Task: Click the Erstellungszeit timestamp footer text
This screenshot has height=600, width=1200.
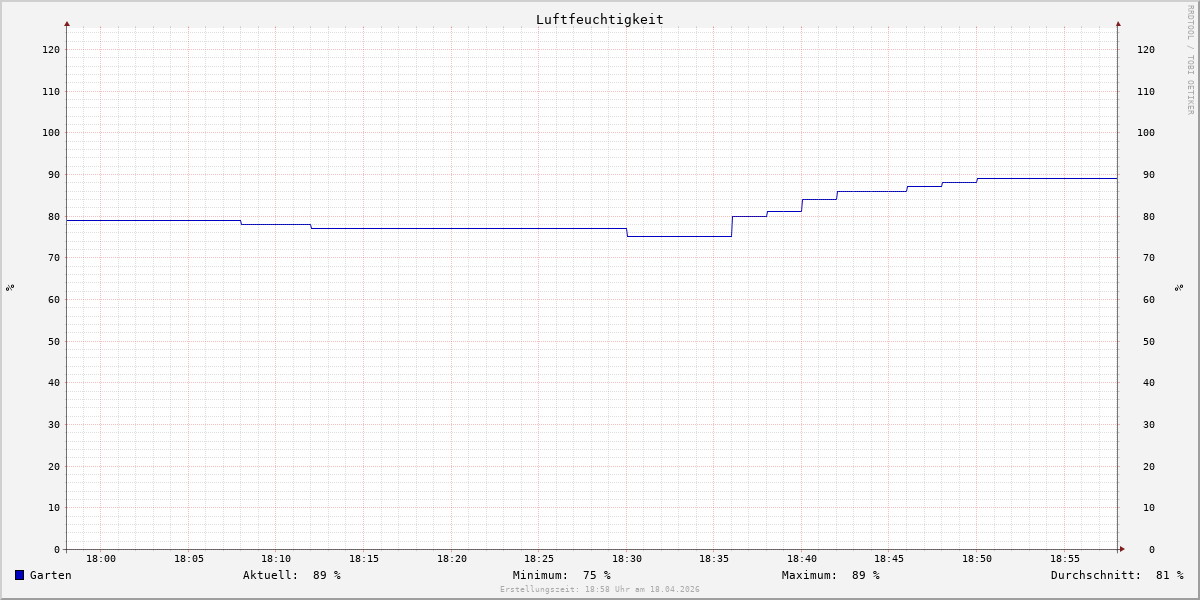Action: (600, 590)
